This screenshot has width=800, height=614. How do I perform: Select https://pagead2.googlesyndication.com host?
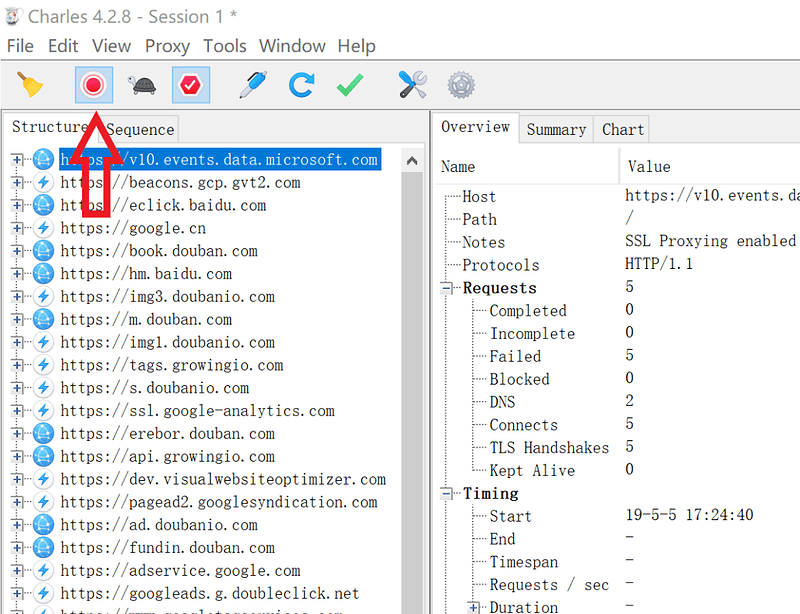(219, 502)
